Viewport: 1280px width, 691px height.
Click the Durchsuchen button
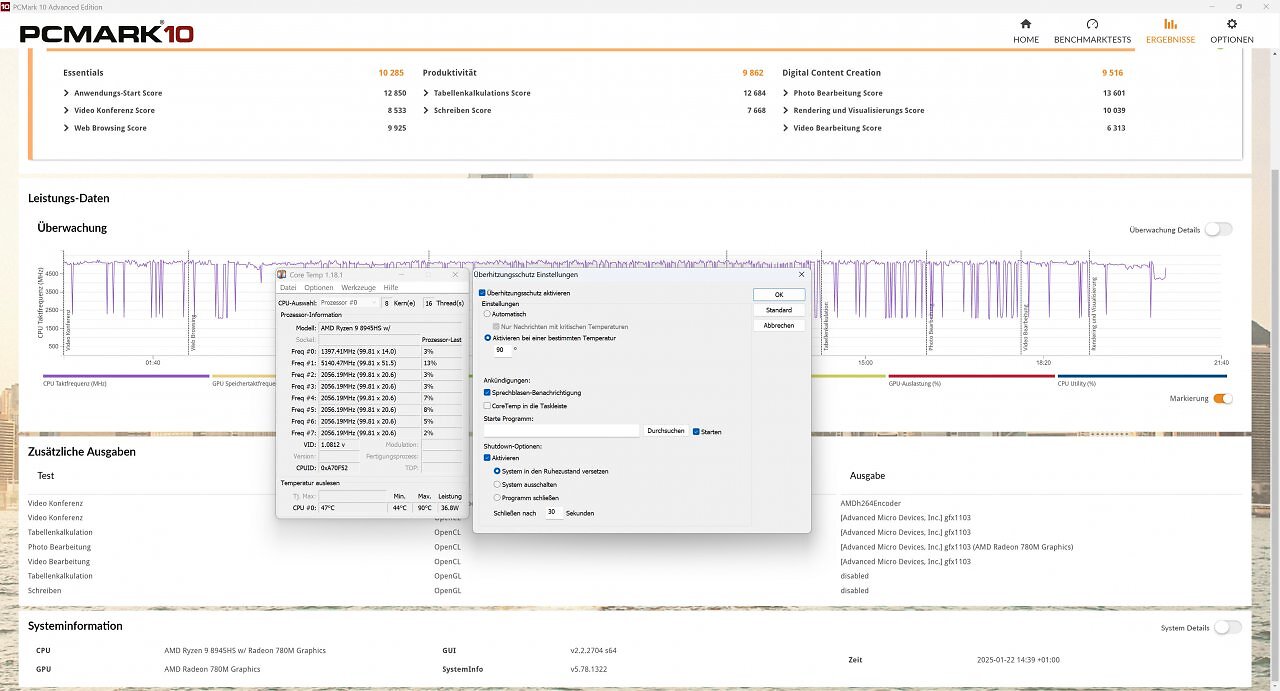666,431
